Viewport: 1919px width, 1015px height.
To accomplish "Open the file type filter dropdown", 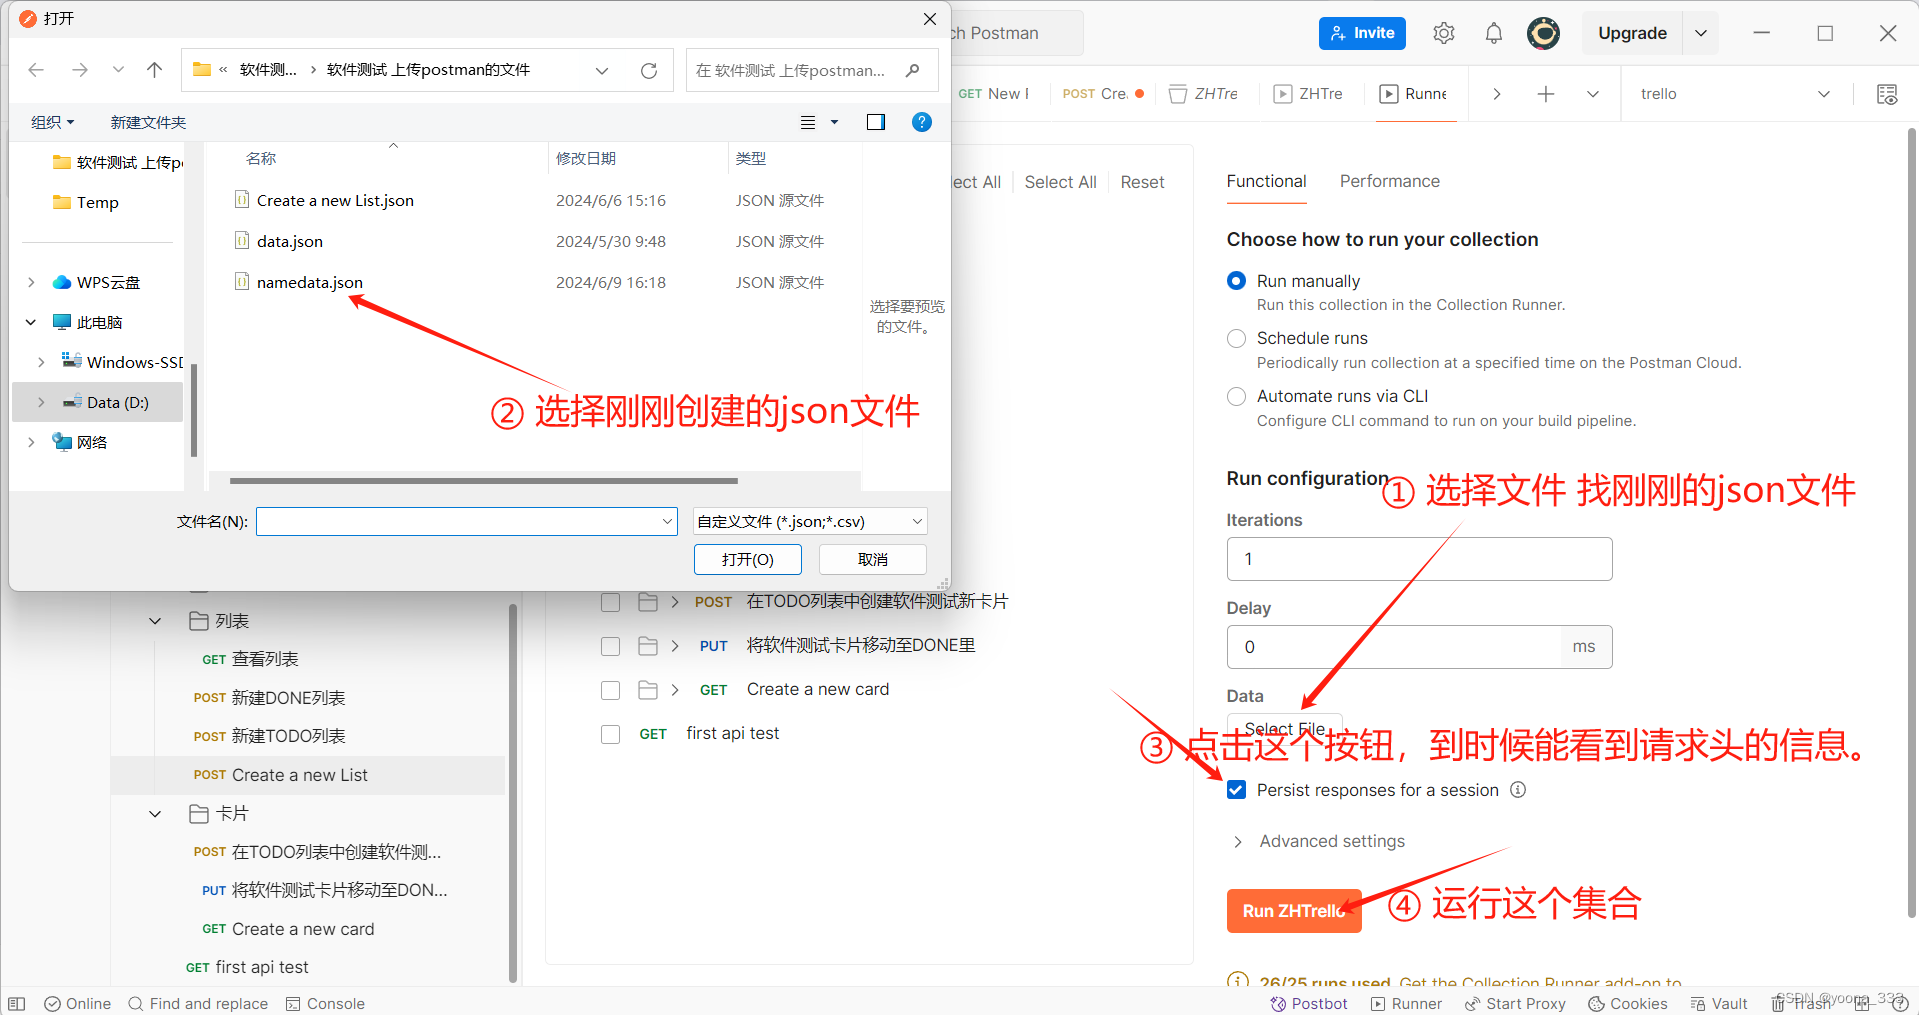I will tap(810, 521).
